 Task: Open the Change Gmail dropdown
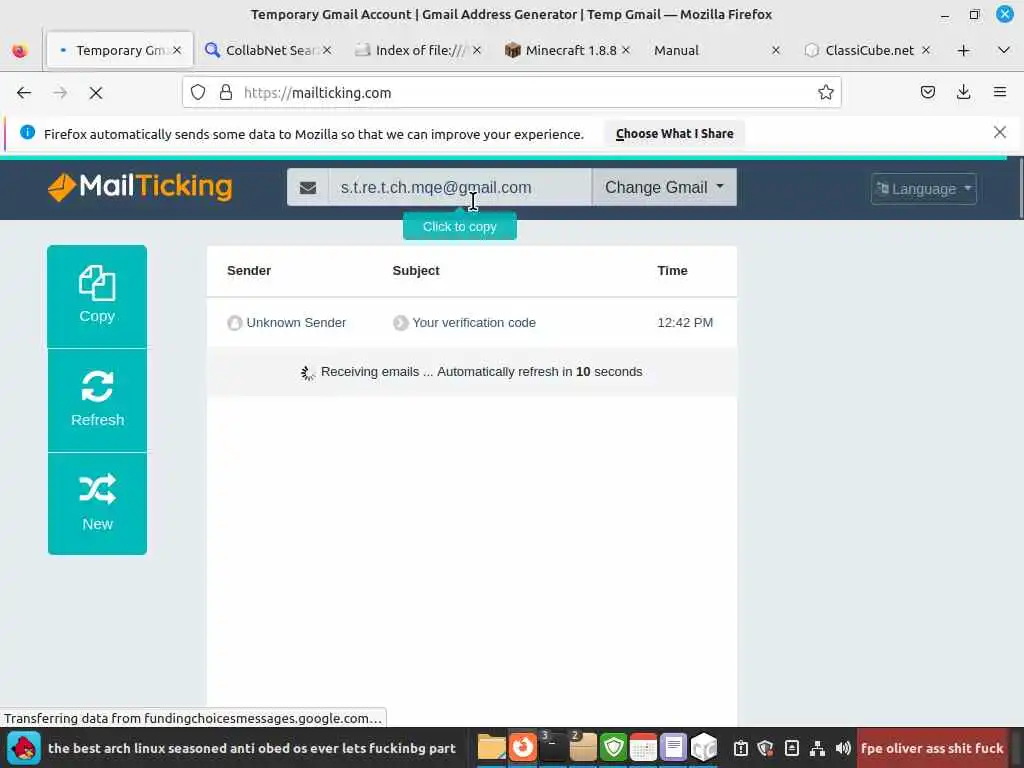pos(664,187)
